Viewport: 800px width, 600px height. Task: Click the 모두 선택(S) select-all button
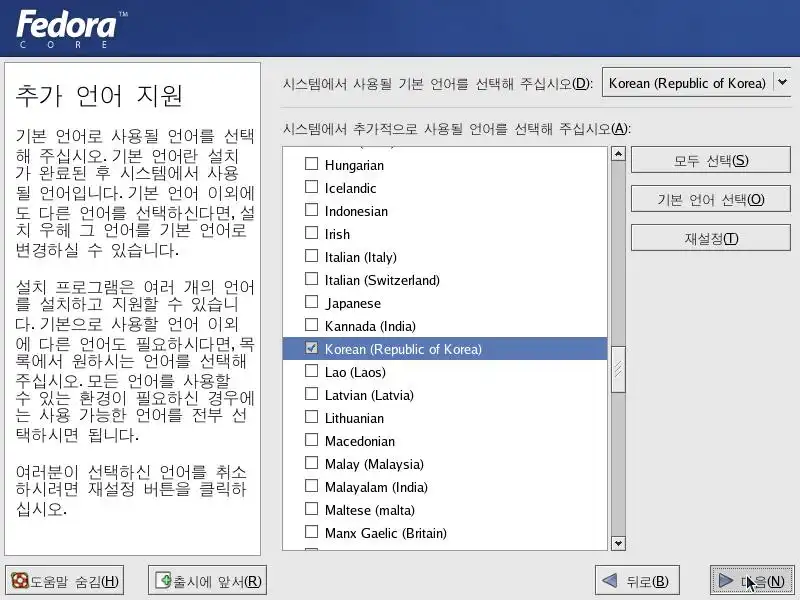711,160
